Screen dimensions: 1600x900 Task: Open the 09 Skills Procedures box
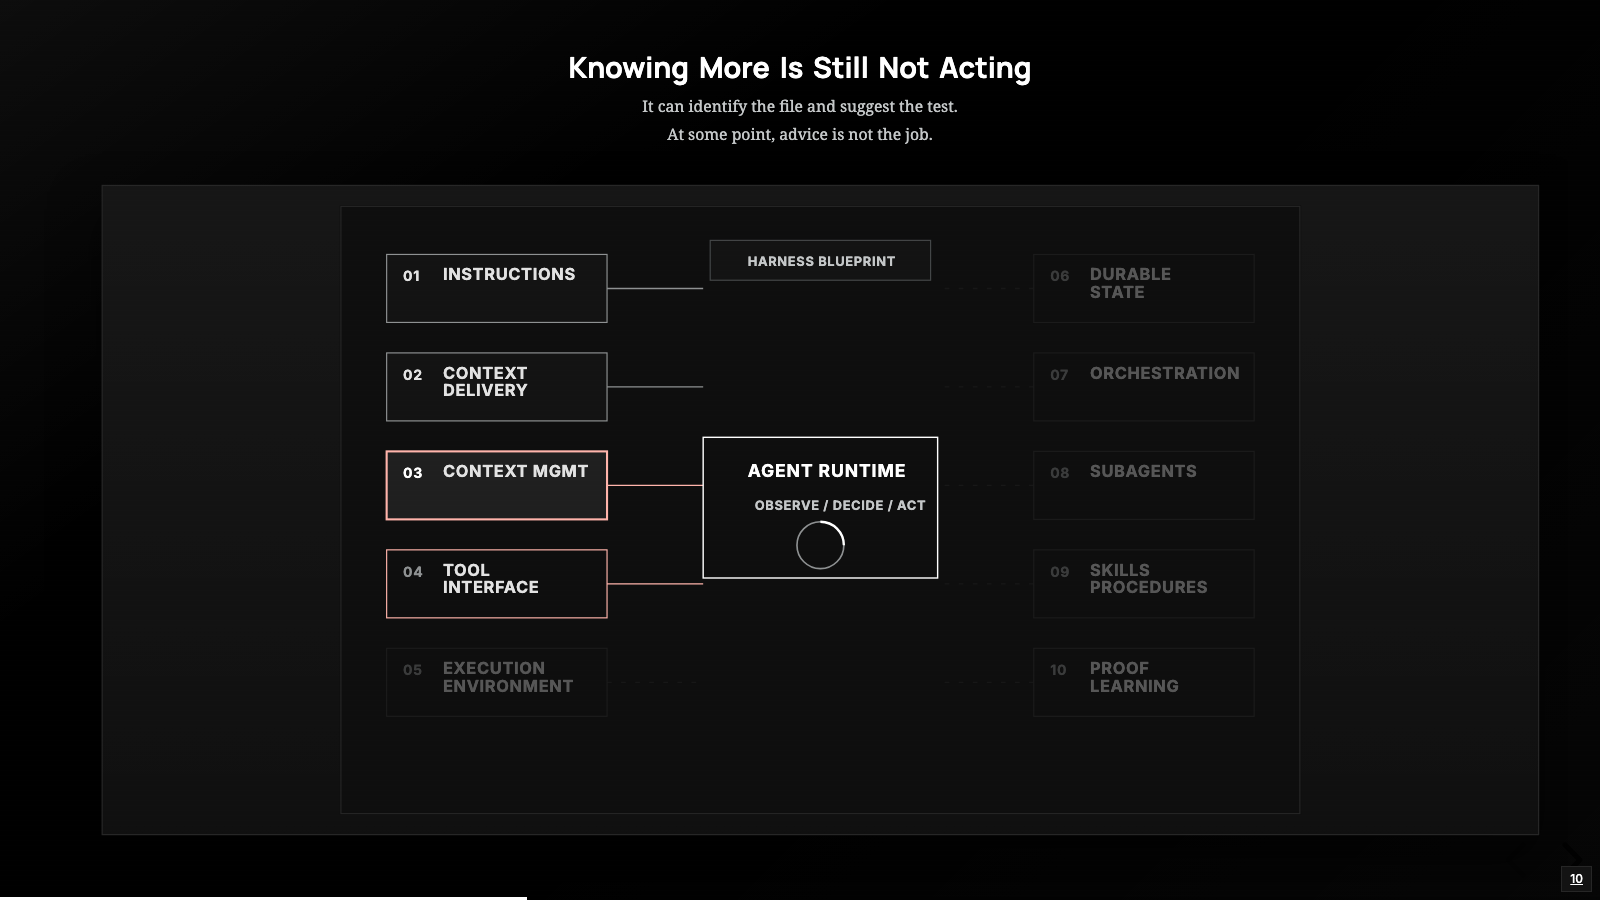1143,584
